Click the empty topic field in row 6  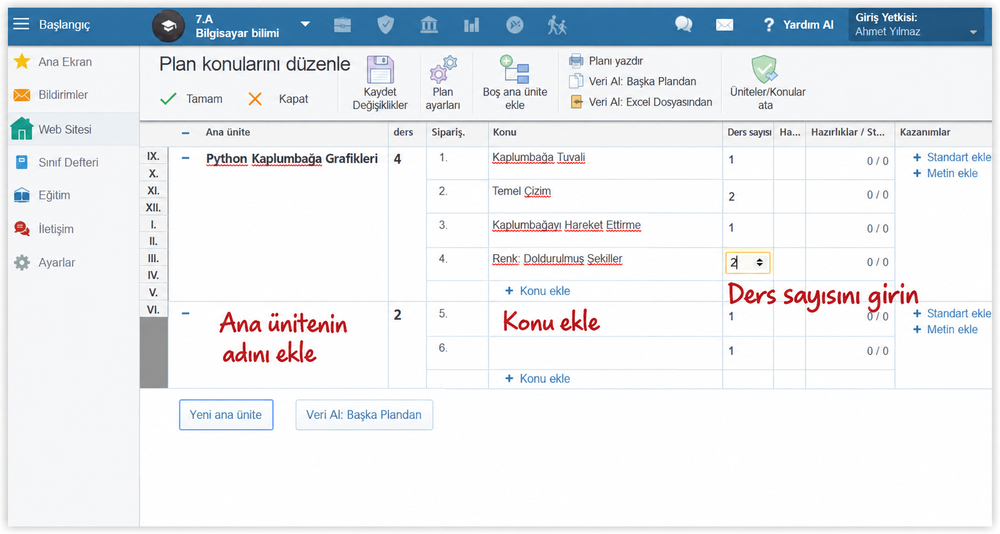tap(605, 351)
